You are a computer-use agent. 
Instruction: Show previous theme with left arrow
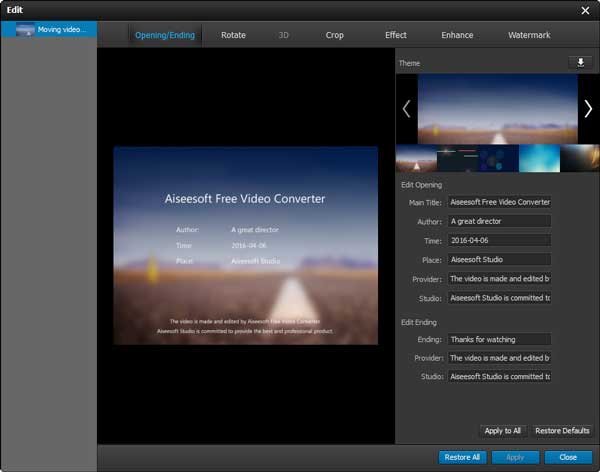click(x=406, y=109)
